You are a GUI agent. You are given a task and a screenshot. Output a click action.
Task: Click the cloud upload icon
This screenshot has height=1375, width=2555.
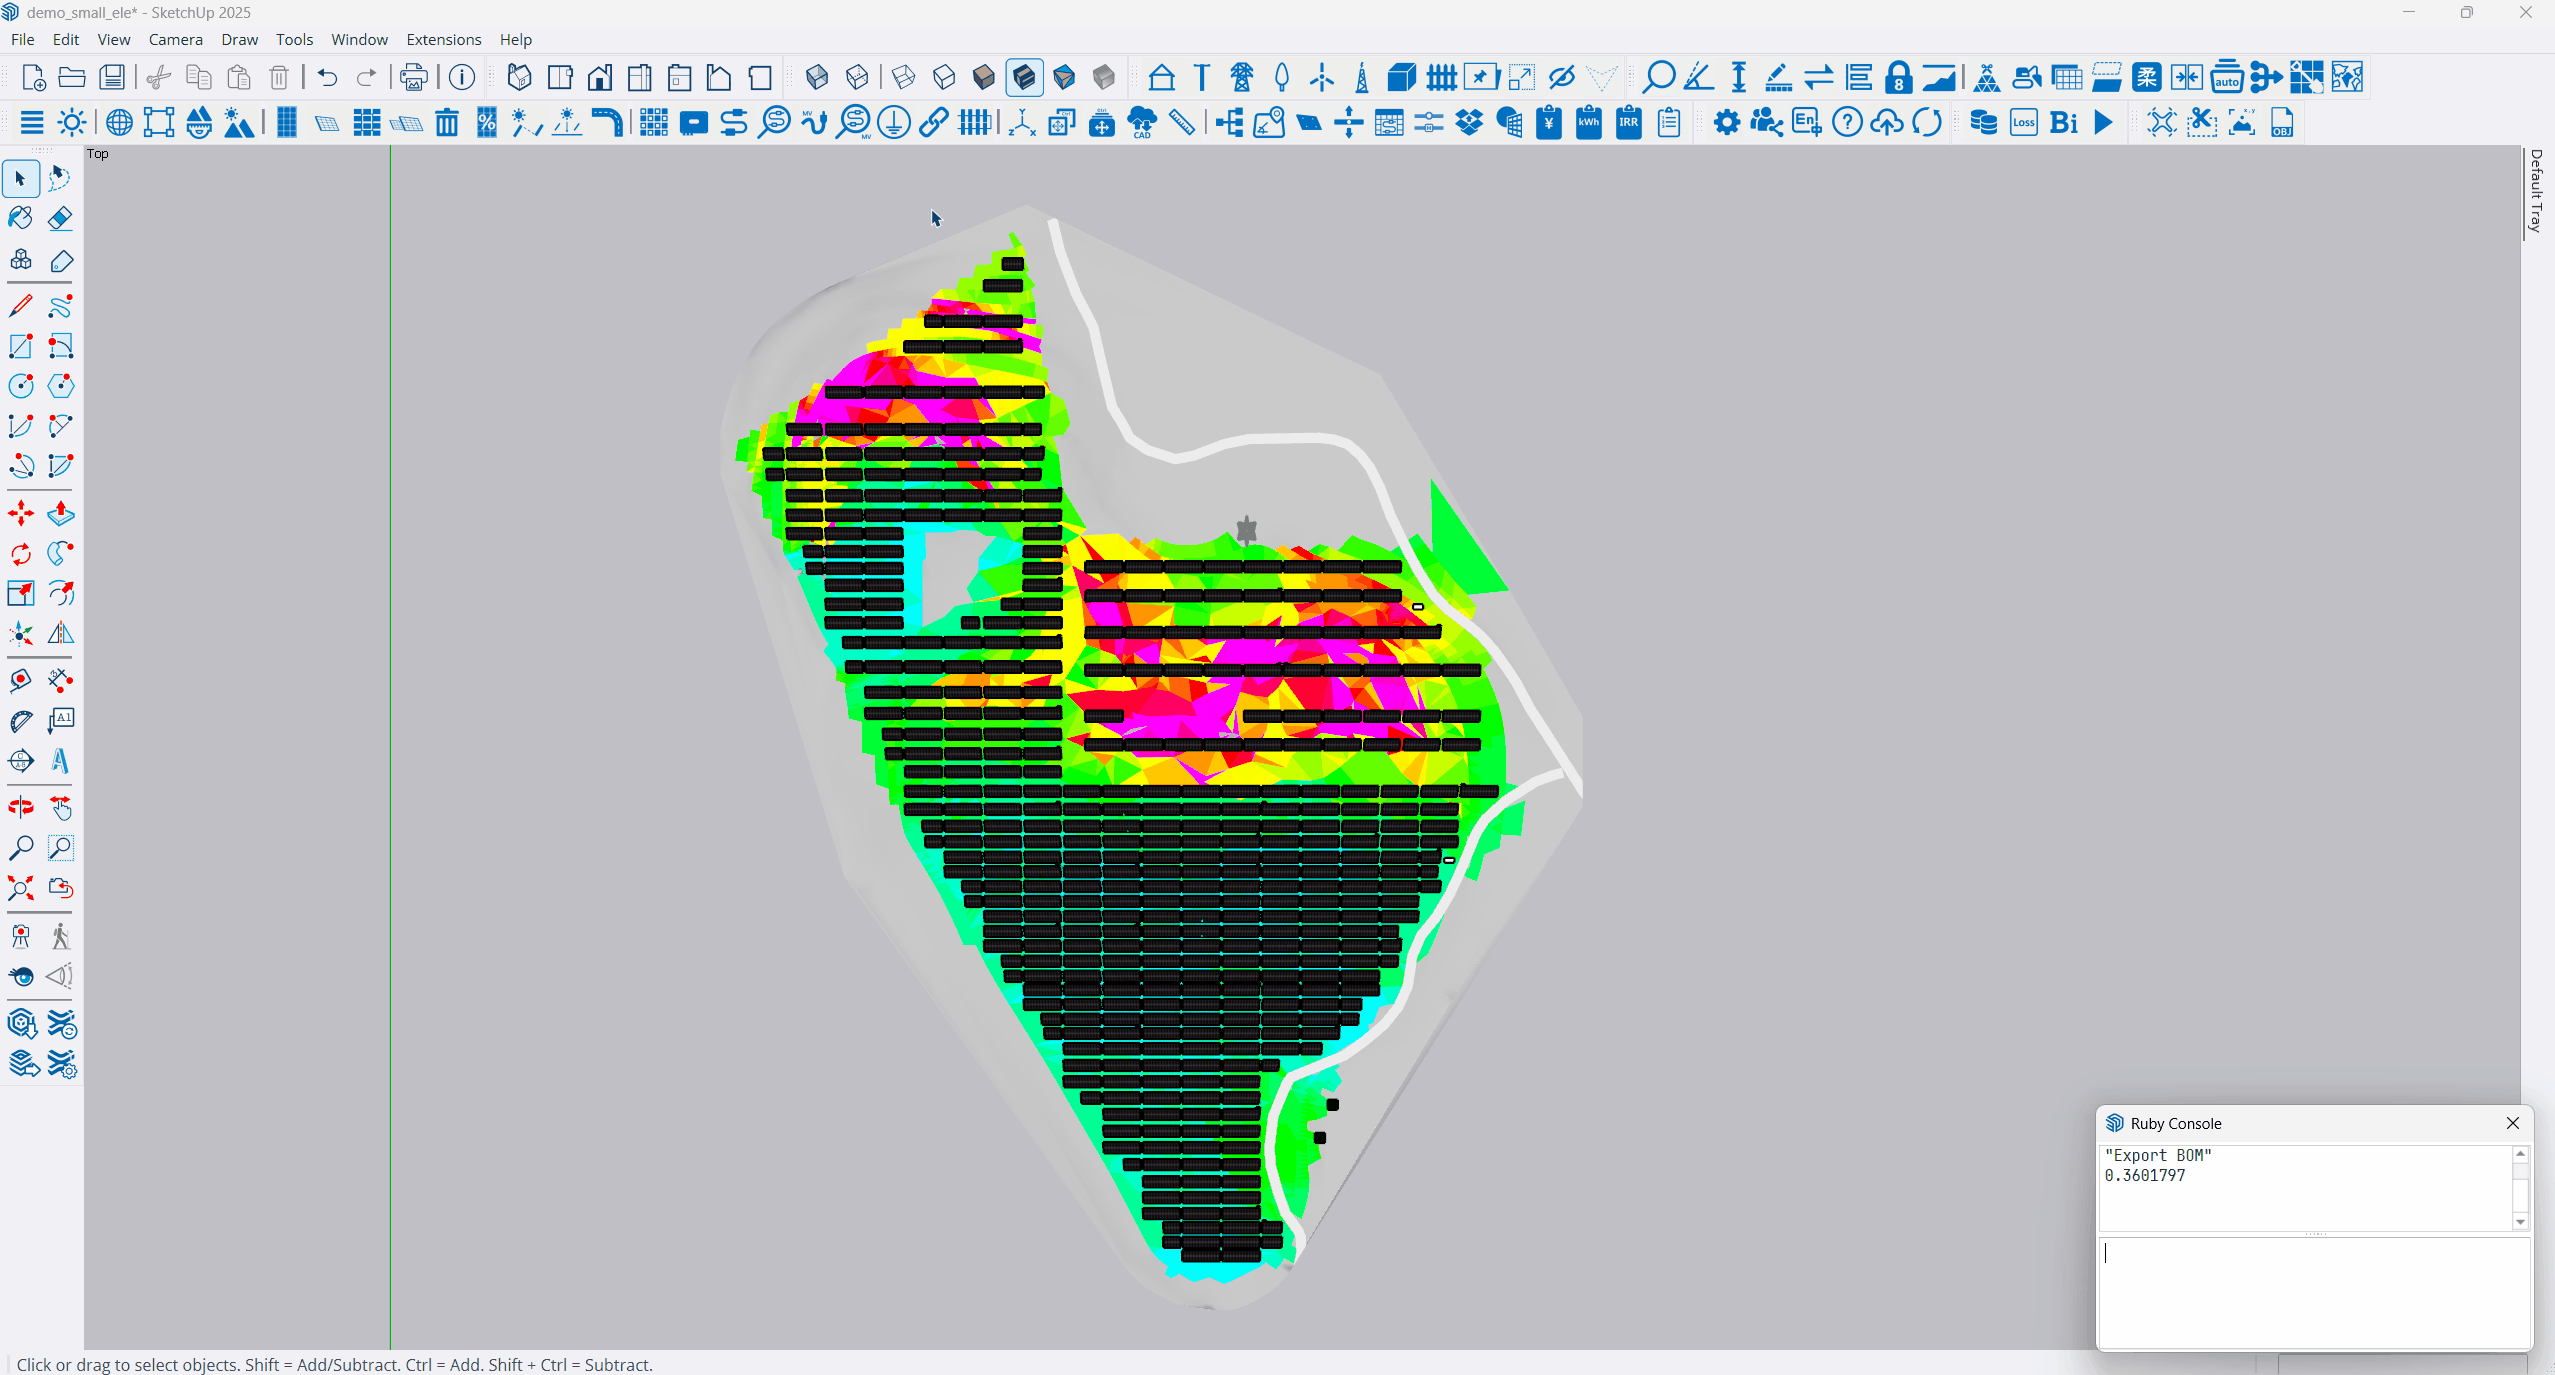tap(1886, 123)
